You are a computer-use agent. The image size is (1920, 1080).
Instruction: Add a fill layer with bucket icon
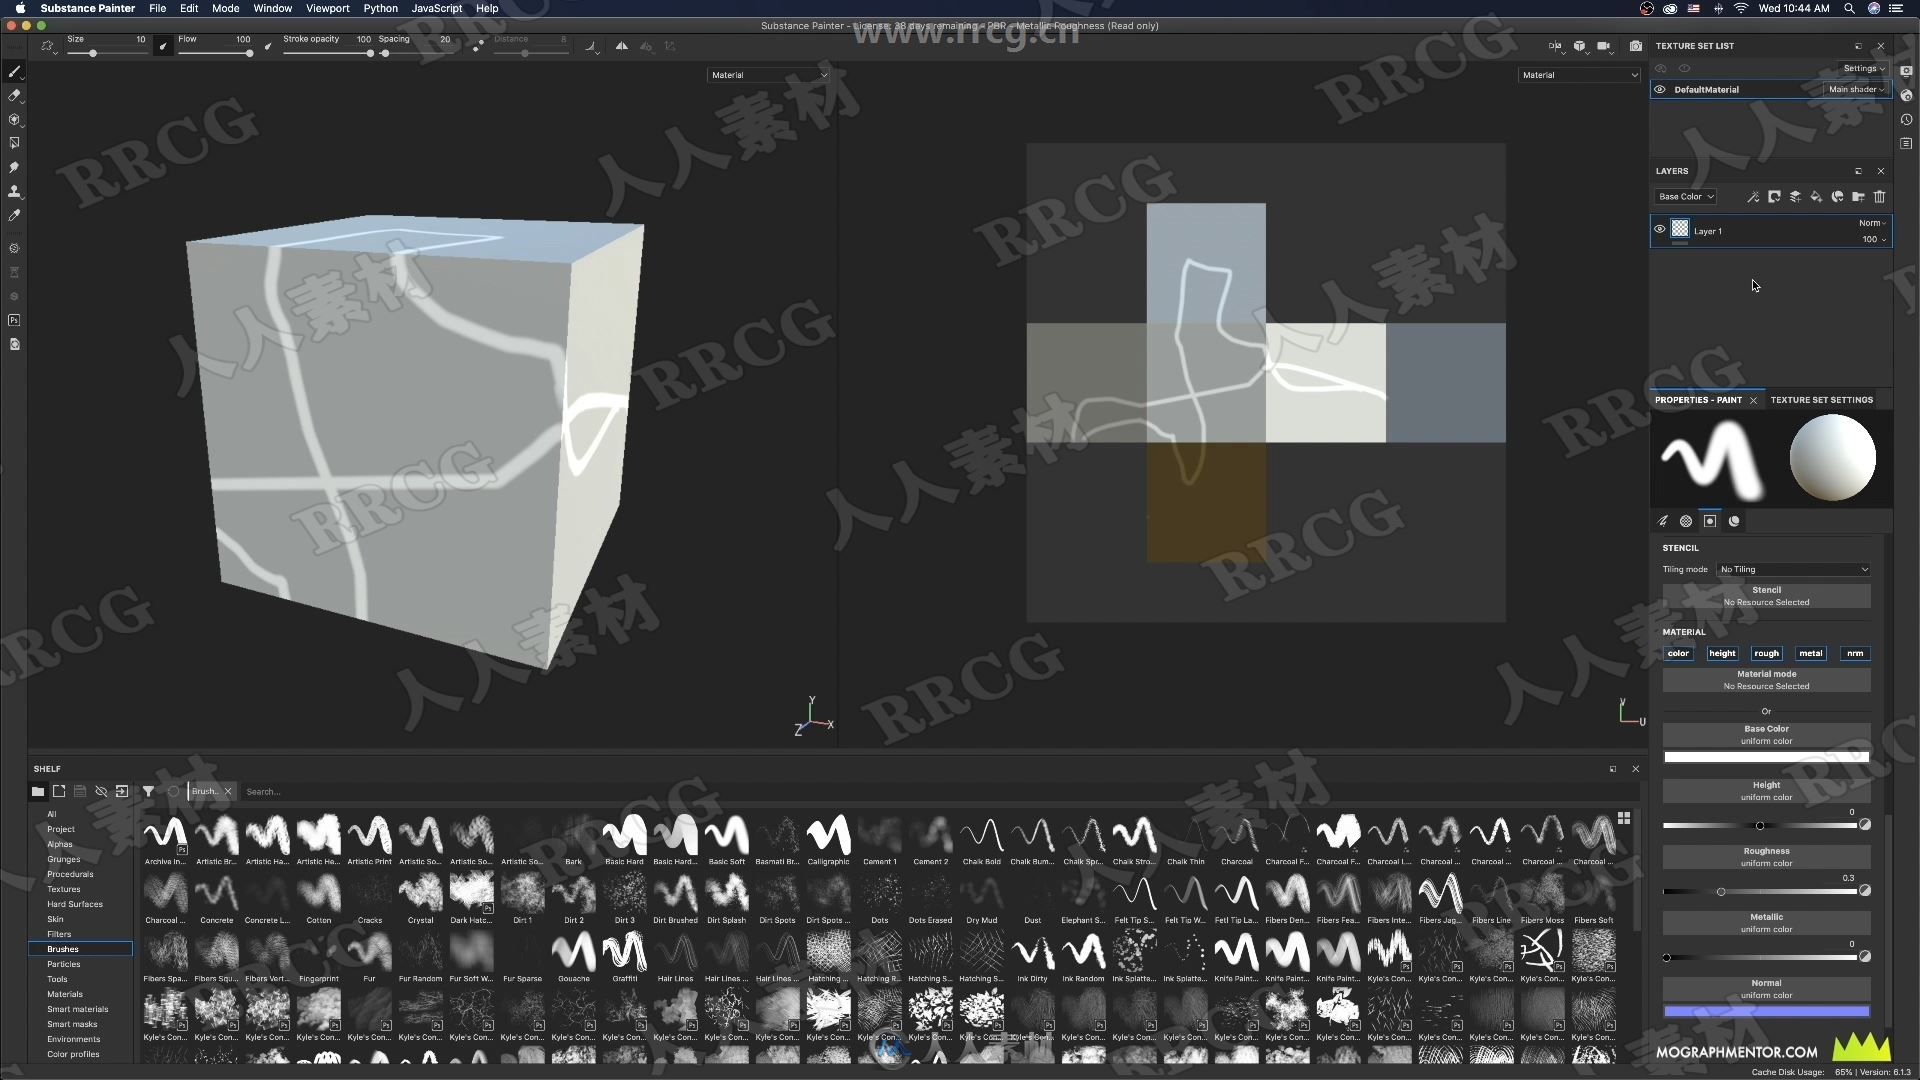(1816, 197)
